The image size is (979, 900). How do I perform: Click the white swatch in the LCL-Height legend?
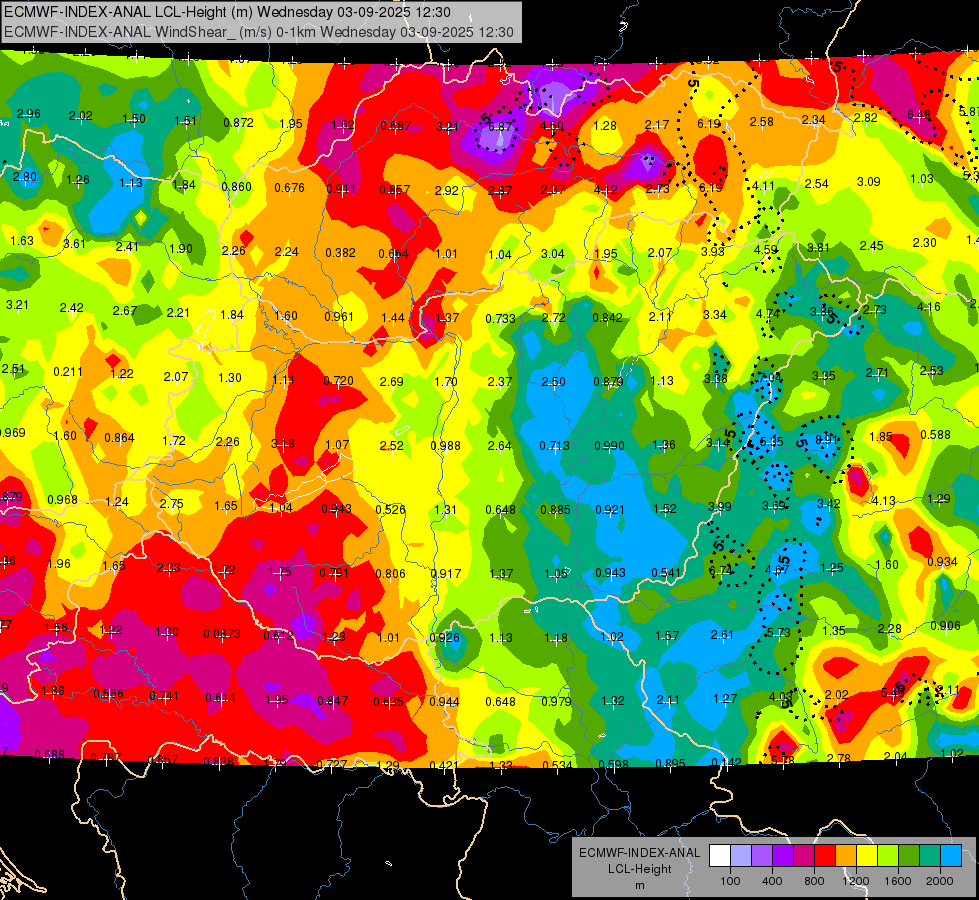point(720,856)
